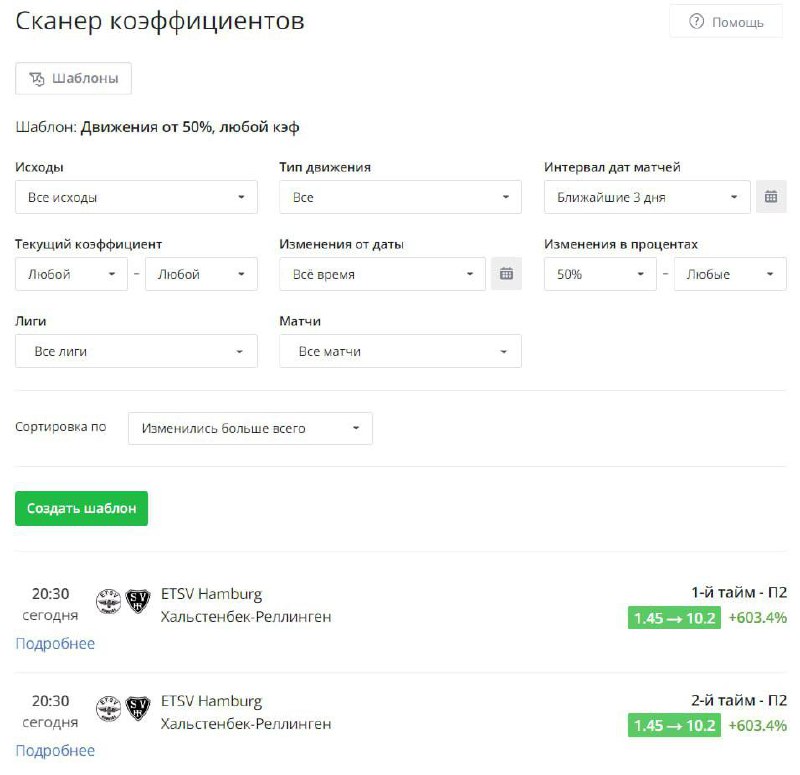Open the maximum current coefficient dropdown
This screenshot has height=775, width=800.
[x=201, y=274]
